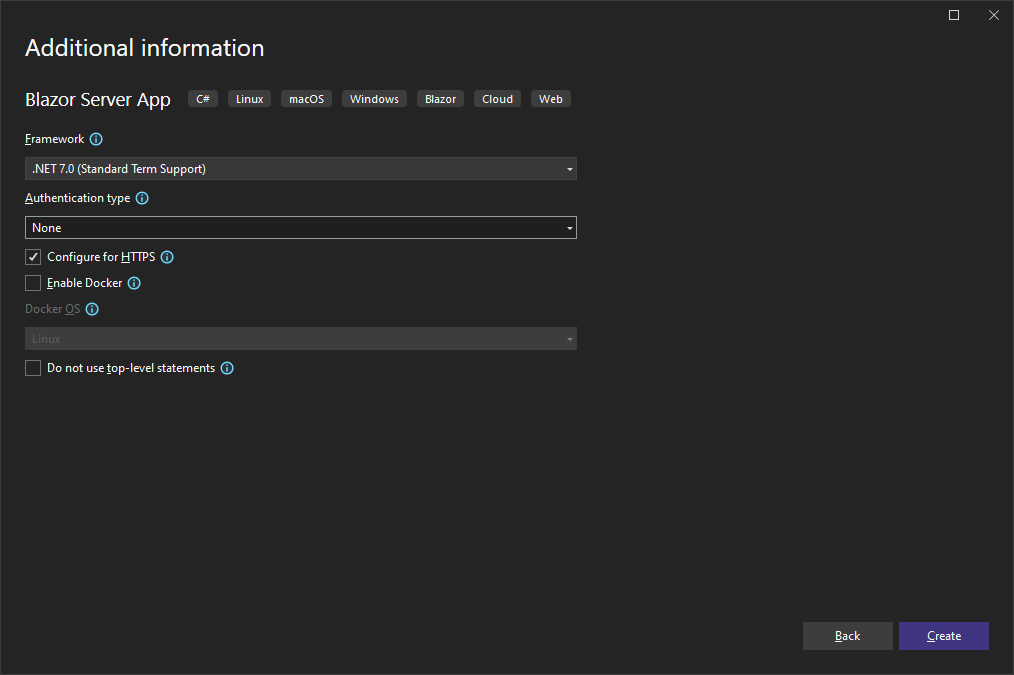Image resolution: width=1014 pixels, height=675 pixels.
Task: Click the Cloud tag
Action: tap(497, 99)
